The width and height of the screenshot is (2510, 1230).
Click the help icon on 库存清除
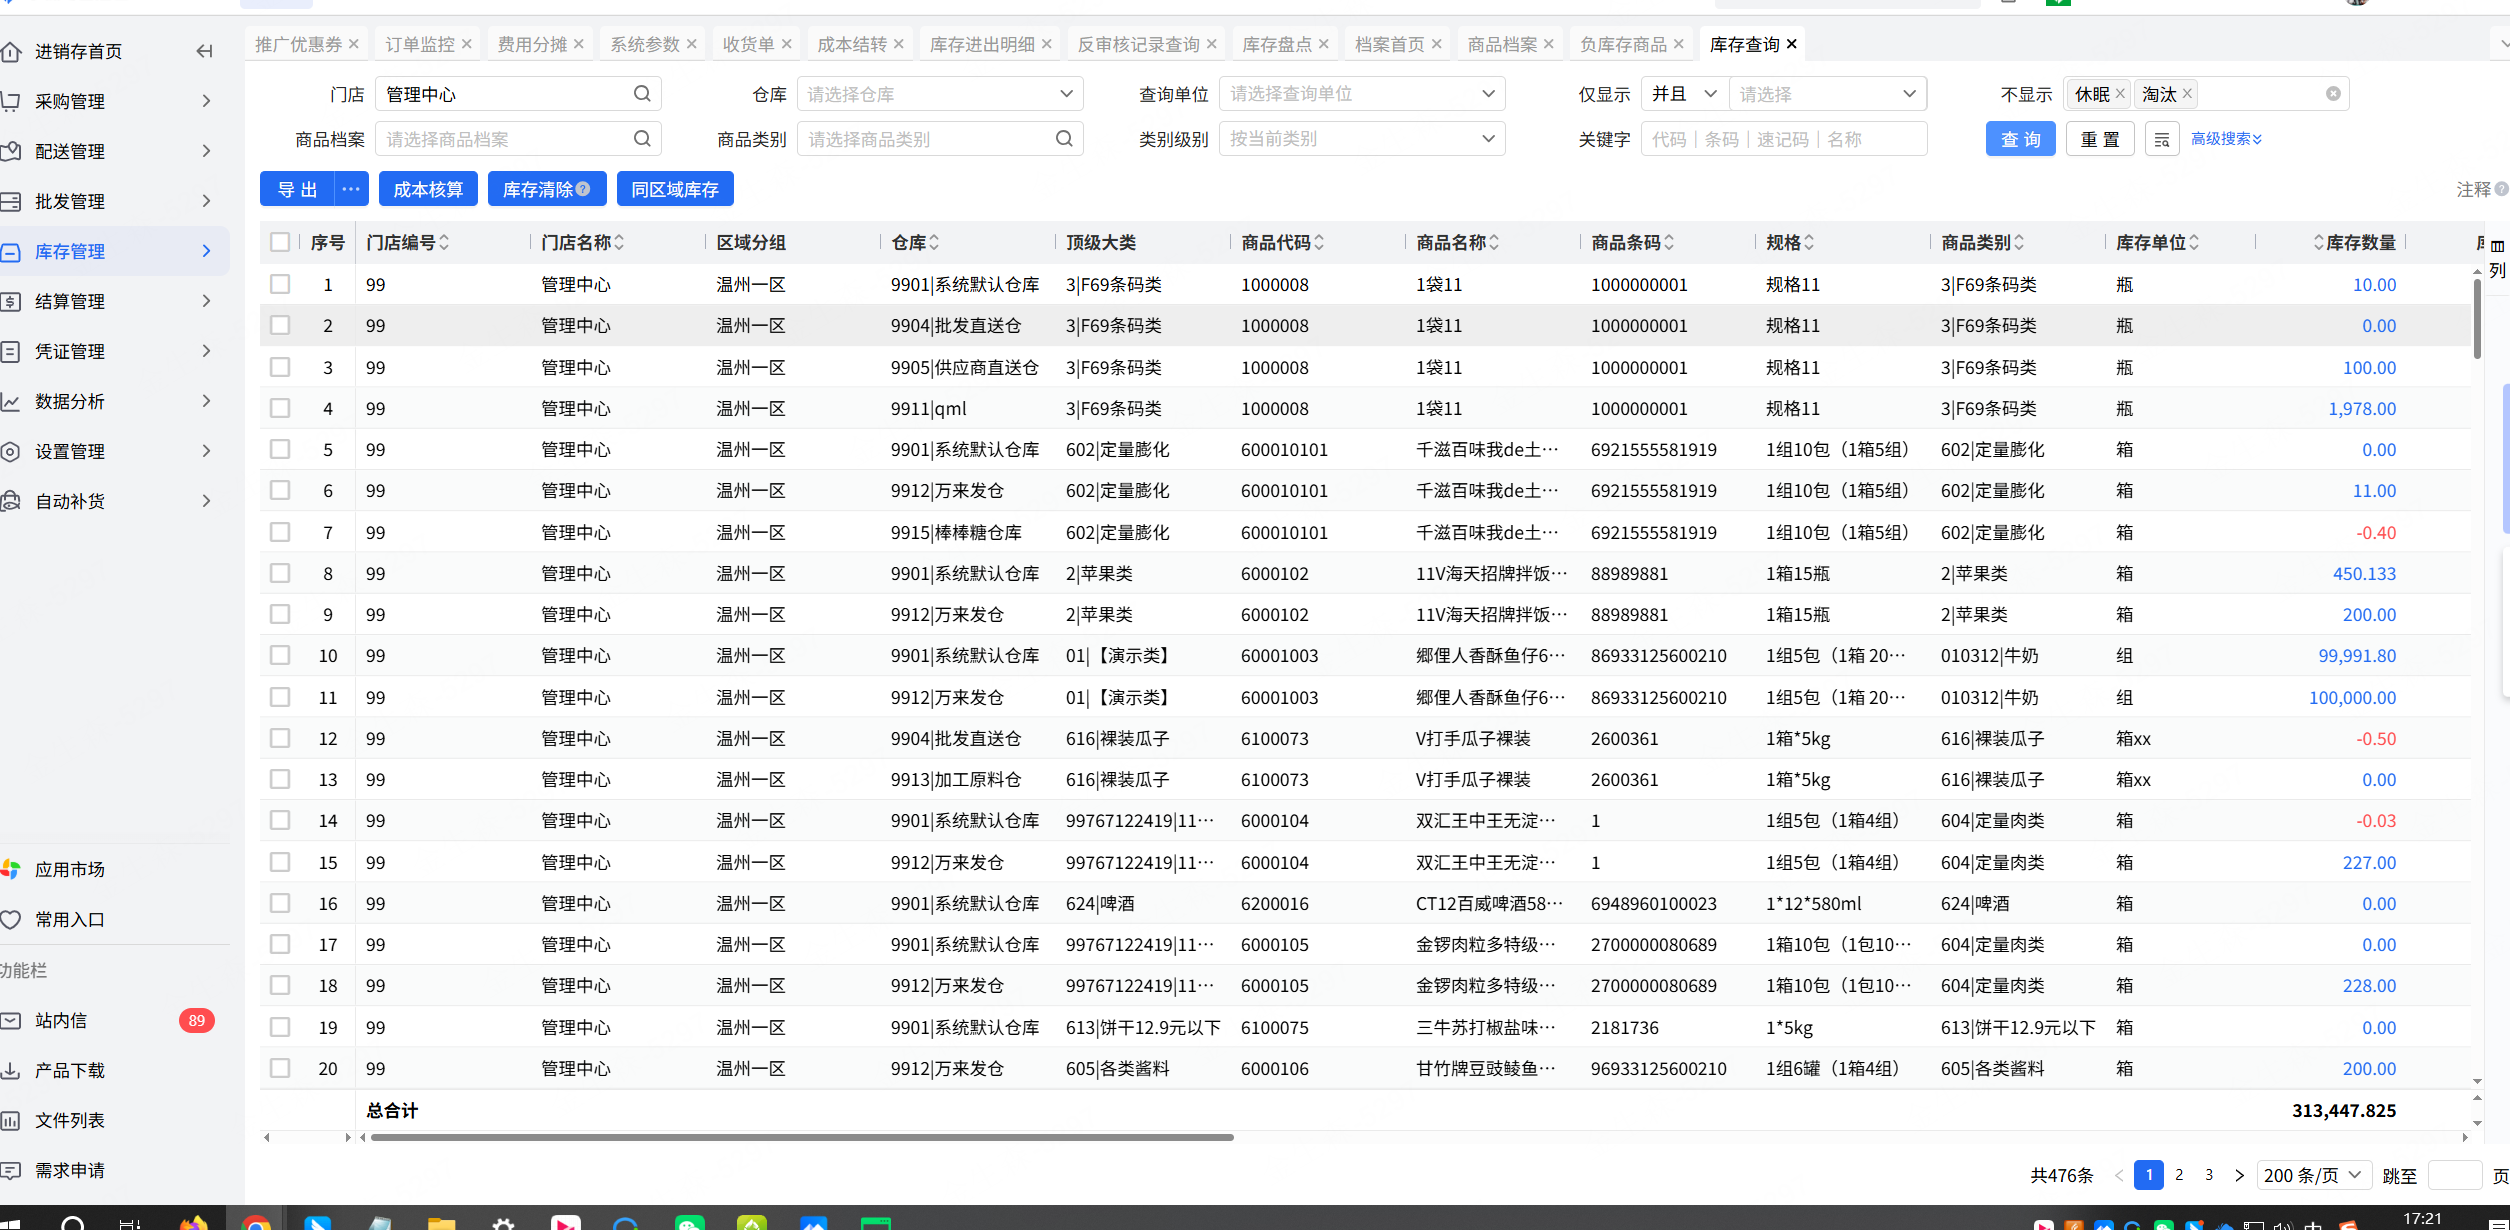(x=584, y=189)
